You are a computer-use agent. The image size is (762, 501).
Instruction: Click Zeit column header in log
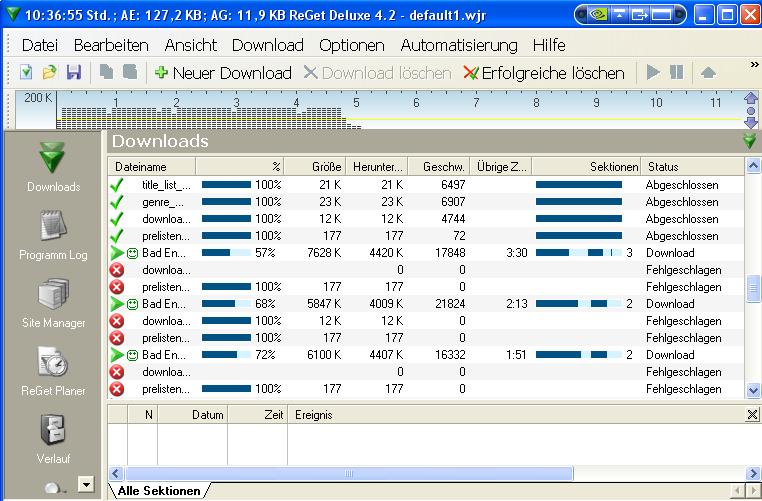tap(258, 415)
